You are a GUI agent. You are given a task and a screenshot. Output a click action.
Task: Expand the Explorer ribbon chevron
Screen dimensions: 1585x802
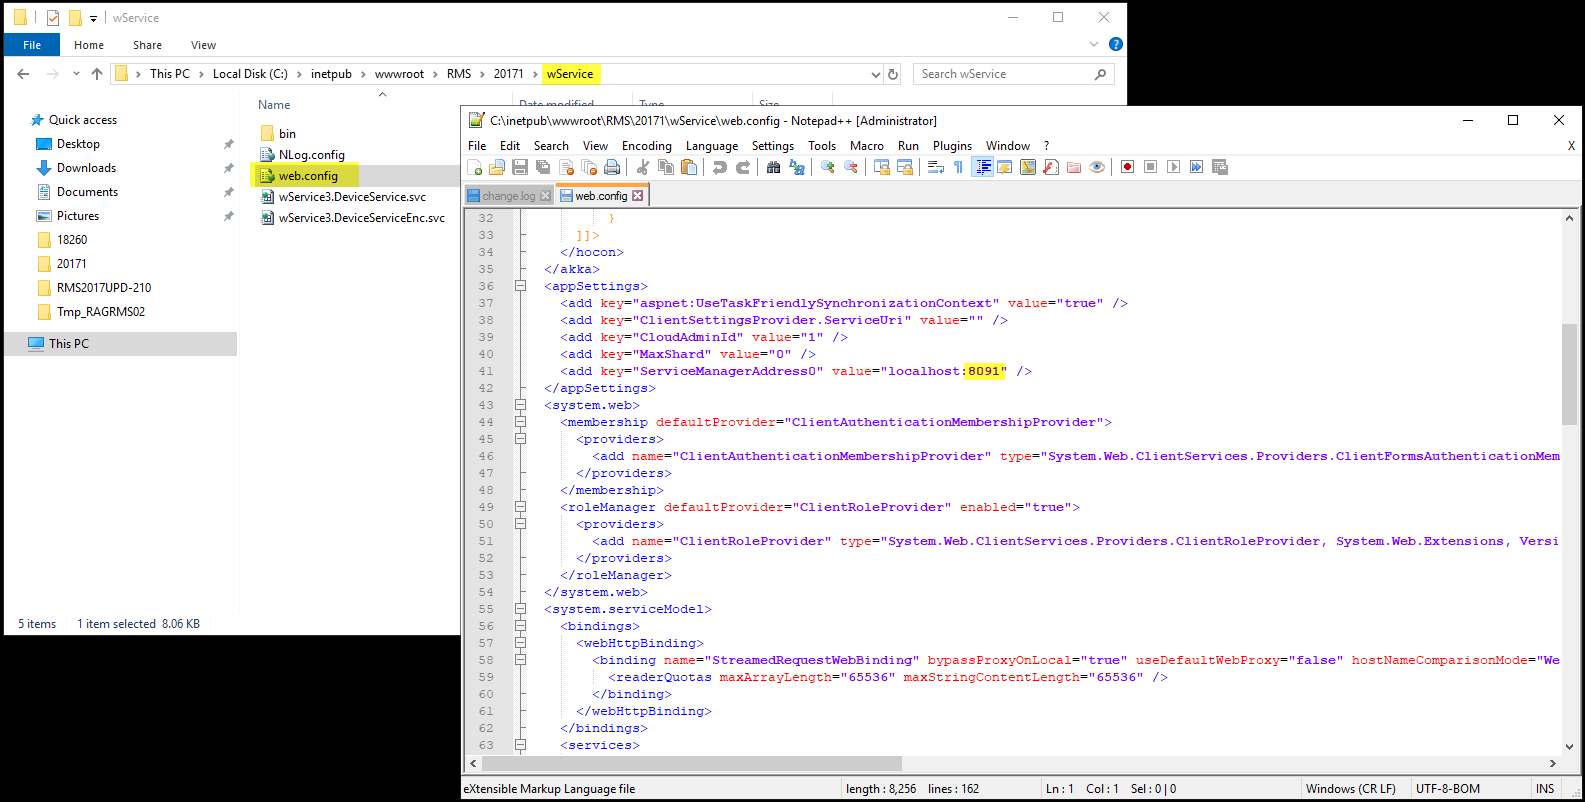[1093, 44]
